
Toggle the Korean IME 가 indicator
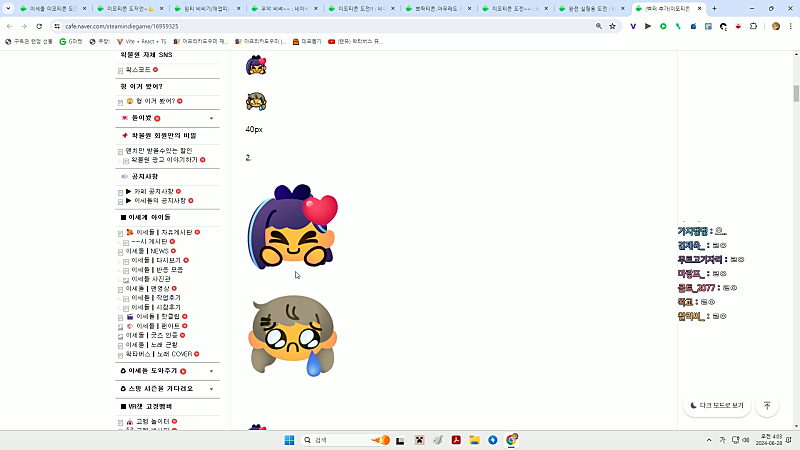[722, 440]
